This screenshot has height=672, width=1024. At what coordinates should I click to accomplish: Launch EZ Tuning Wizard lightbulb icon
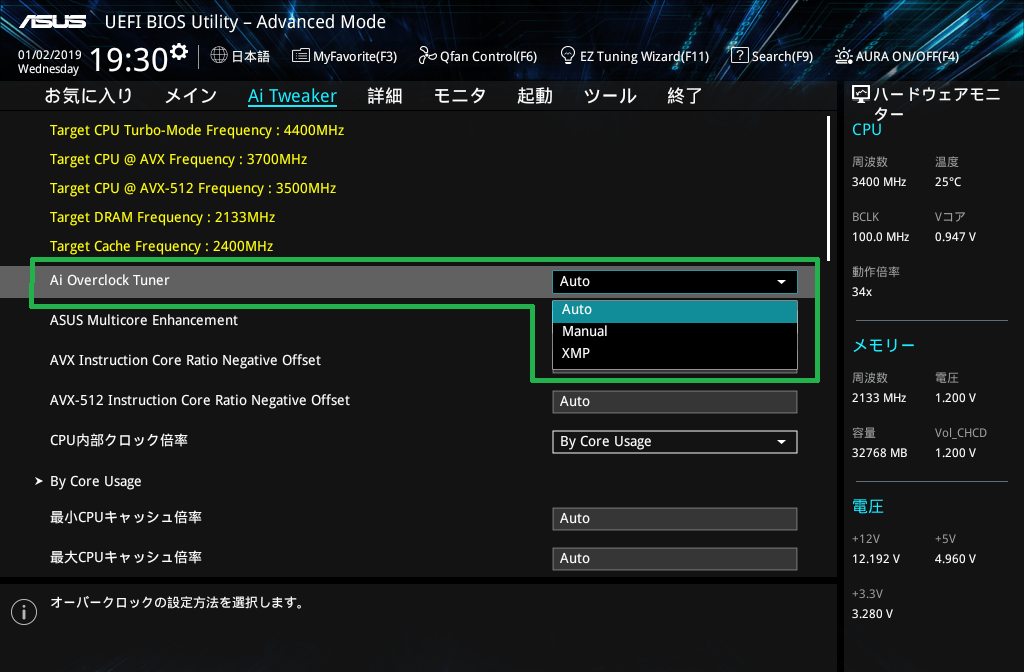[x=568, y=55]
